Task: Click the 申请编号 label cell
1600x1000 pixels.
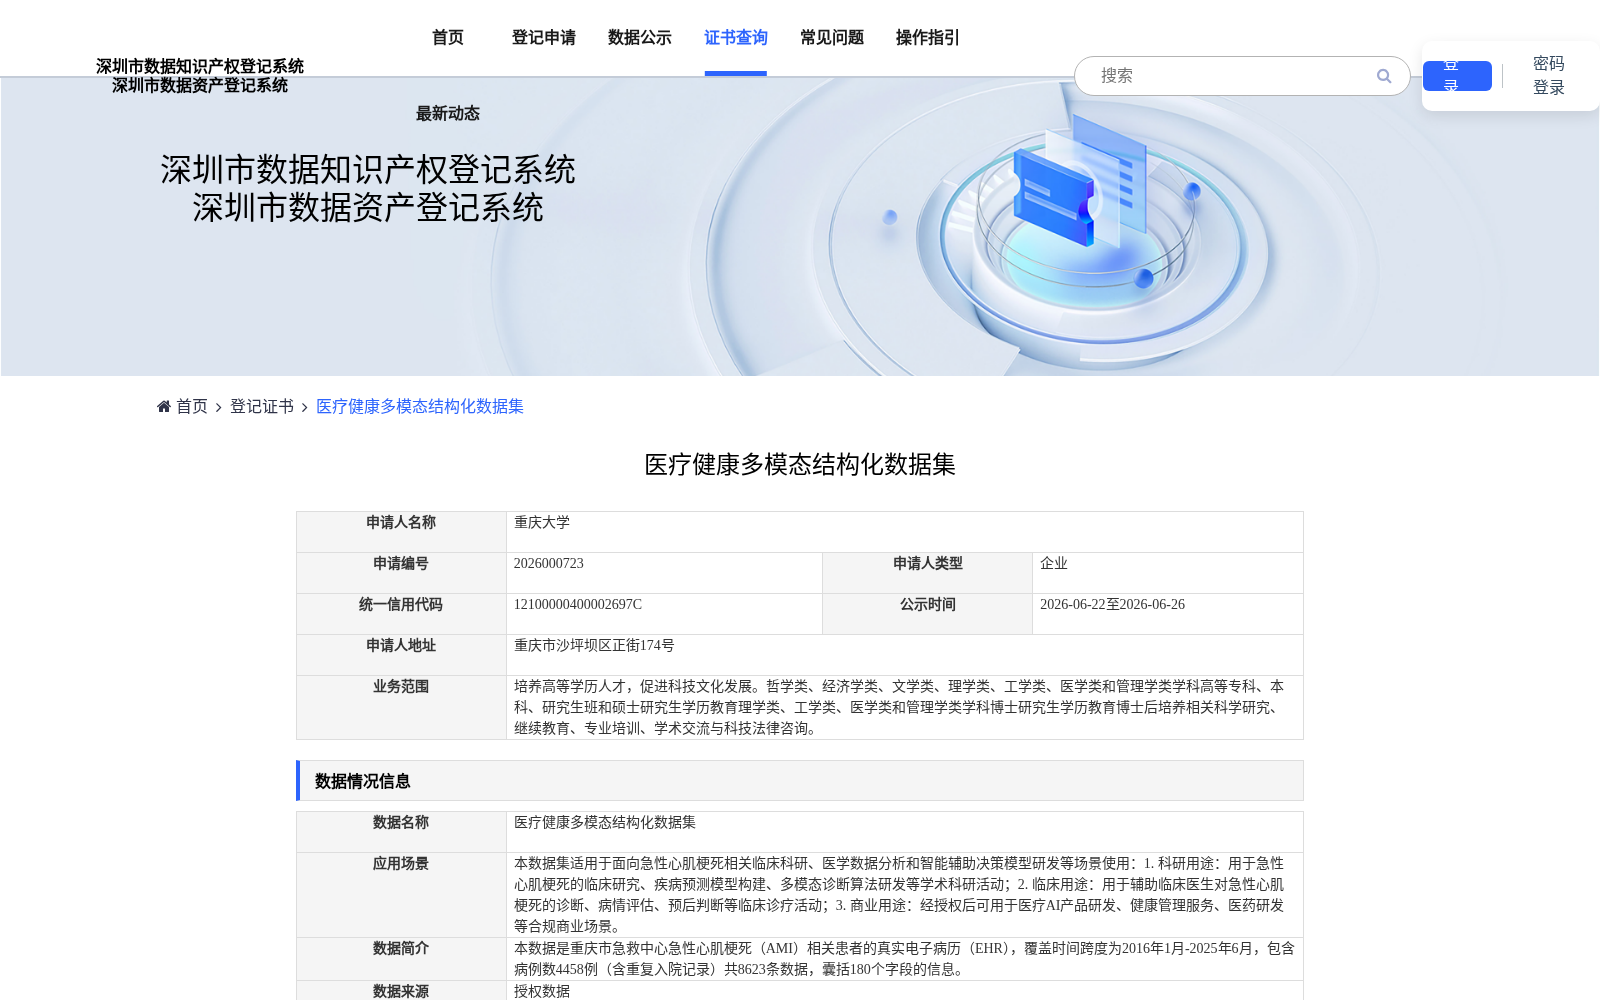Action: click(401, 573)
